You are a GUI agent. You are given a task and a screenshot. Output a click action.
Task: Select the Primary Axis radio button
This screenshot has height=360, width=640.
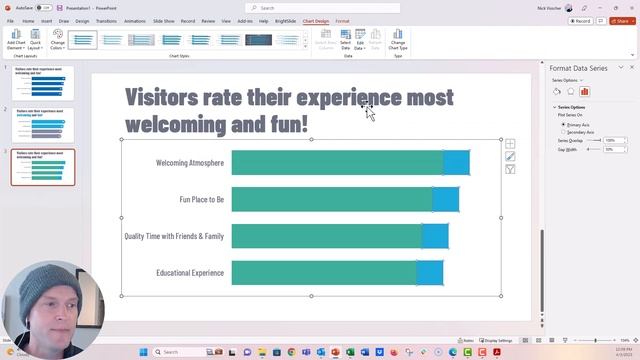click(x=563, y=124)
